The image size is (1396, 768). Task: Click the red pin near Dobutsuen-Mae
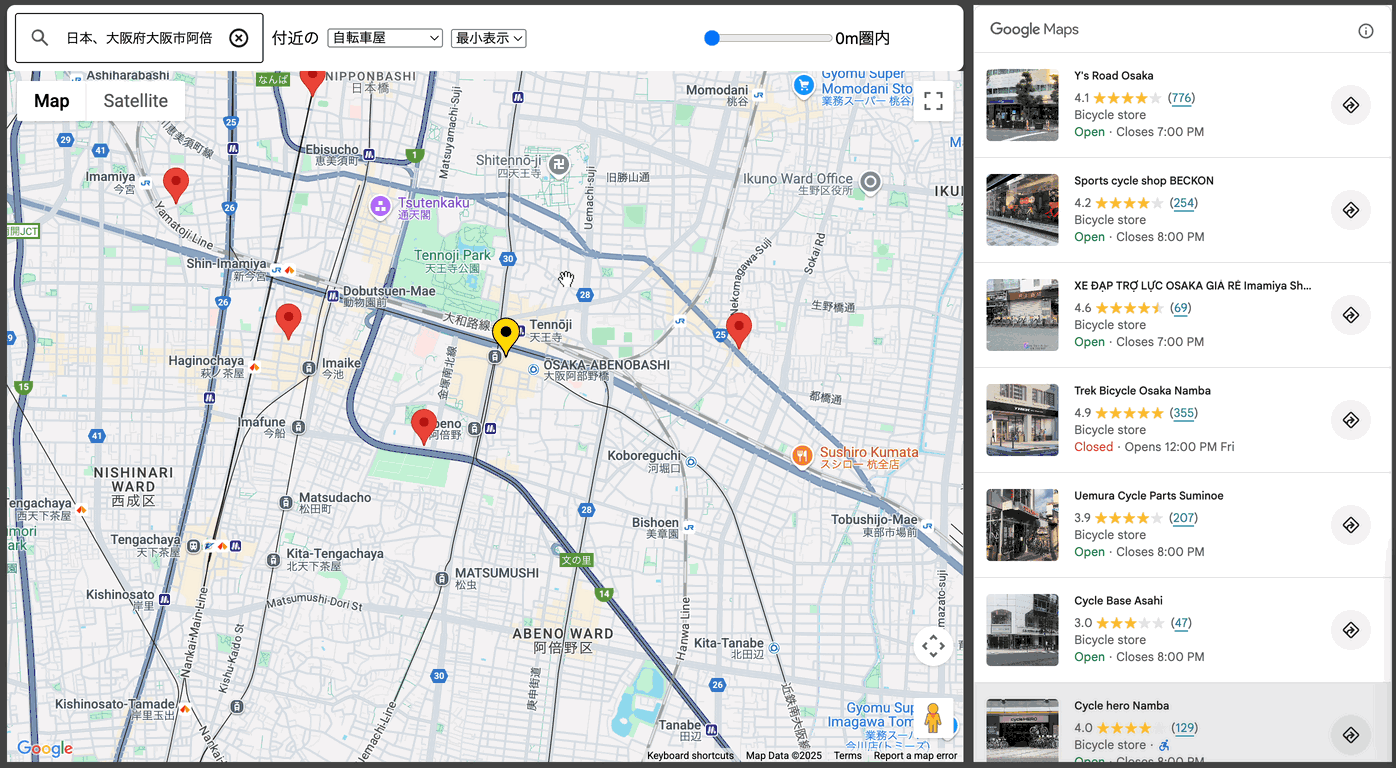288,321
